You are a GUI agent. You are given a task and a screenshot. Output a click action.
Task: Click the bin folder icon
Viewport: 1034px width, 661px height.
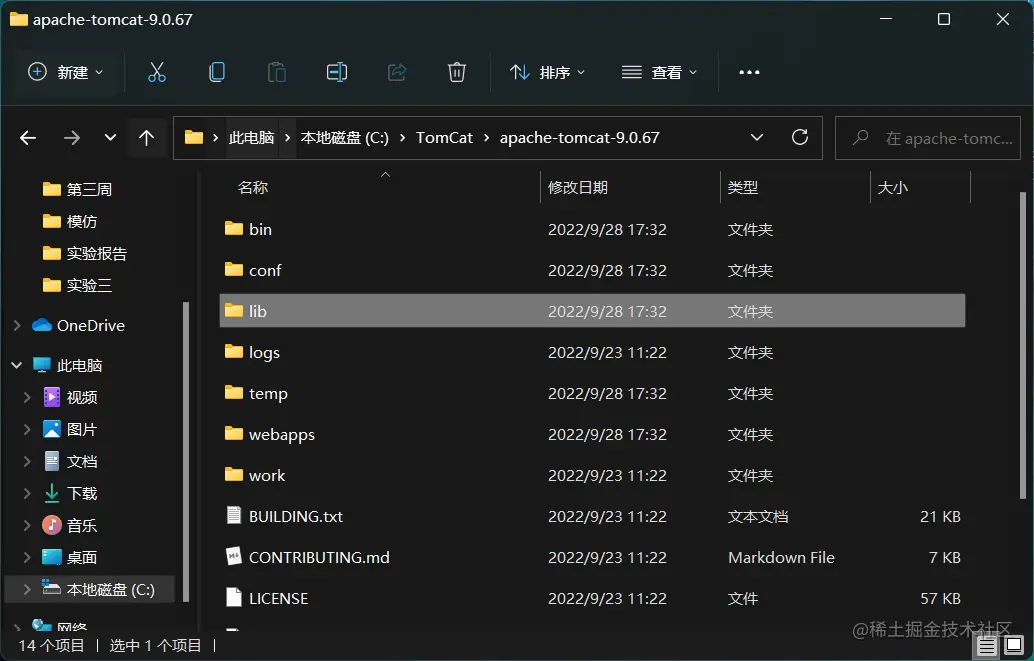pos(233,229)
